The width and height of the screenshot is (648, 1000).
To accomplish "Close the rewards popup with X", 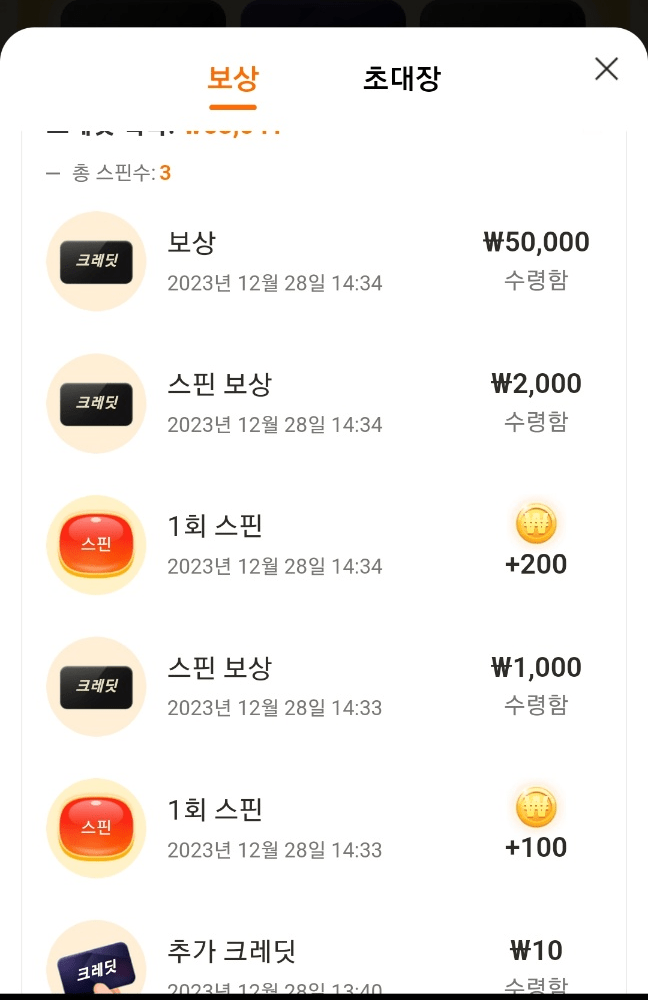I will click(607, 69).
